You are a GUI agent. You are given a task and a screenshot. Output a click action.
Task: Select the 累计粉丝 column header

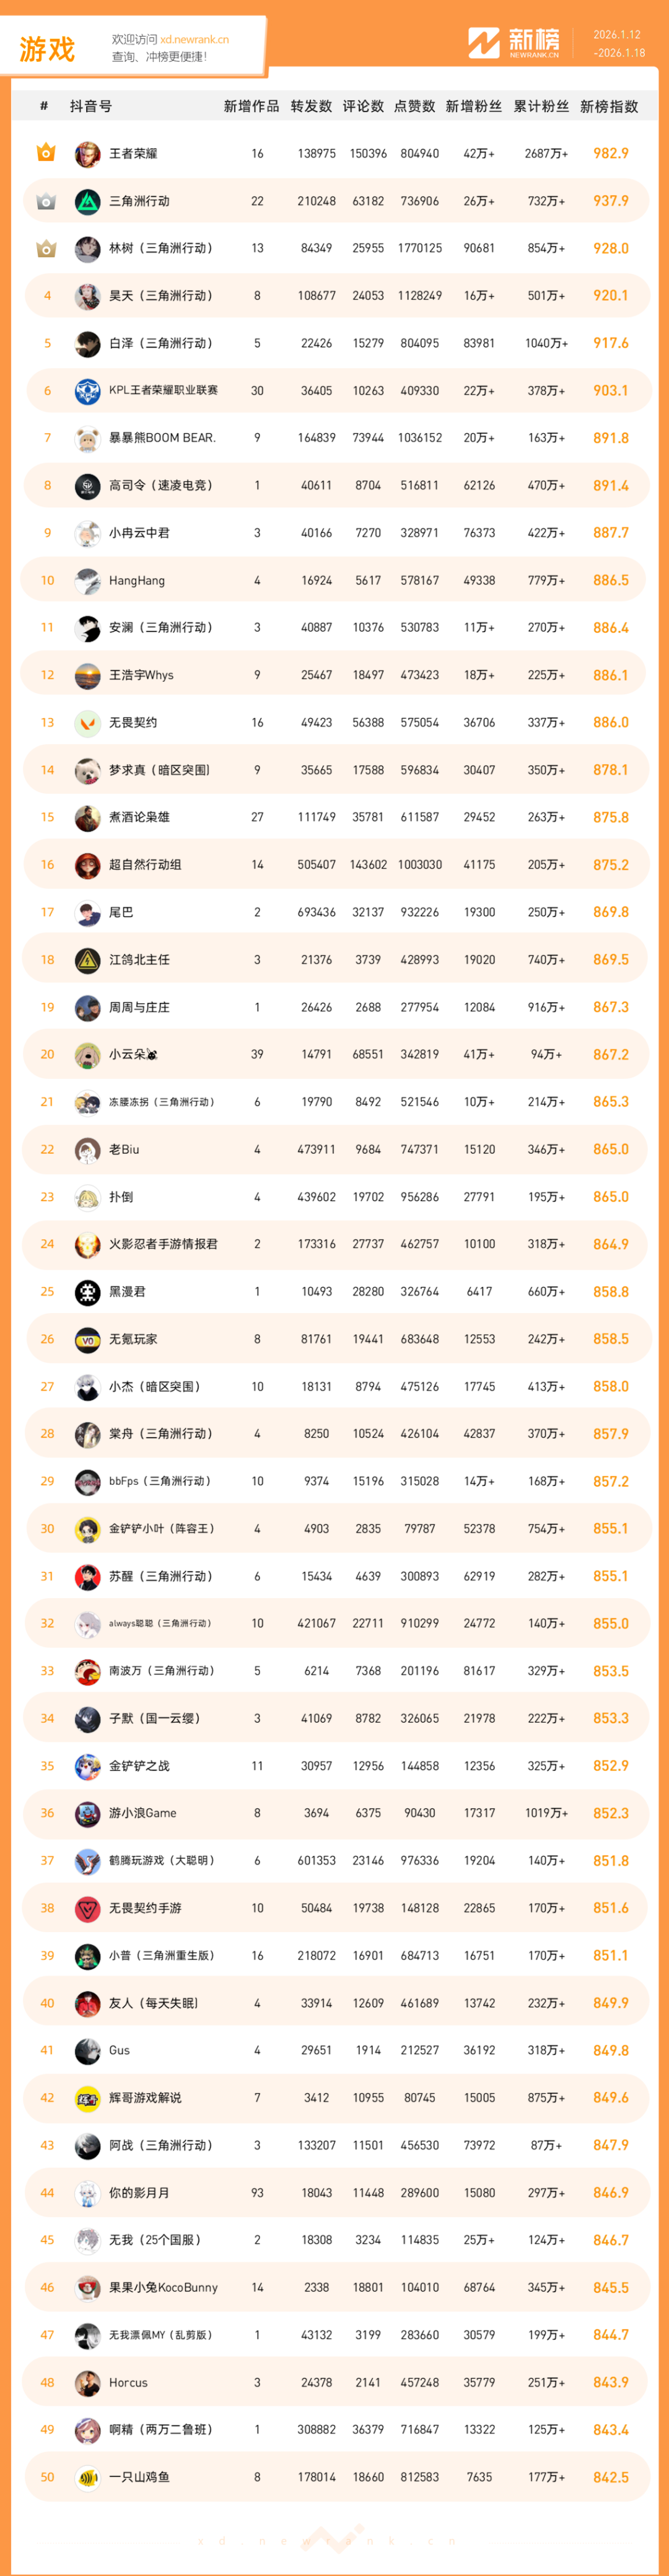tap(541, 106)
